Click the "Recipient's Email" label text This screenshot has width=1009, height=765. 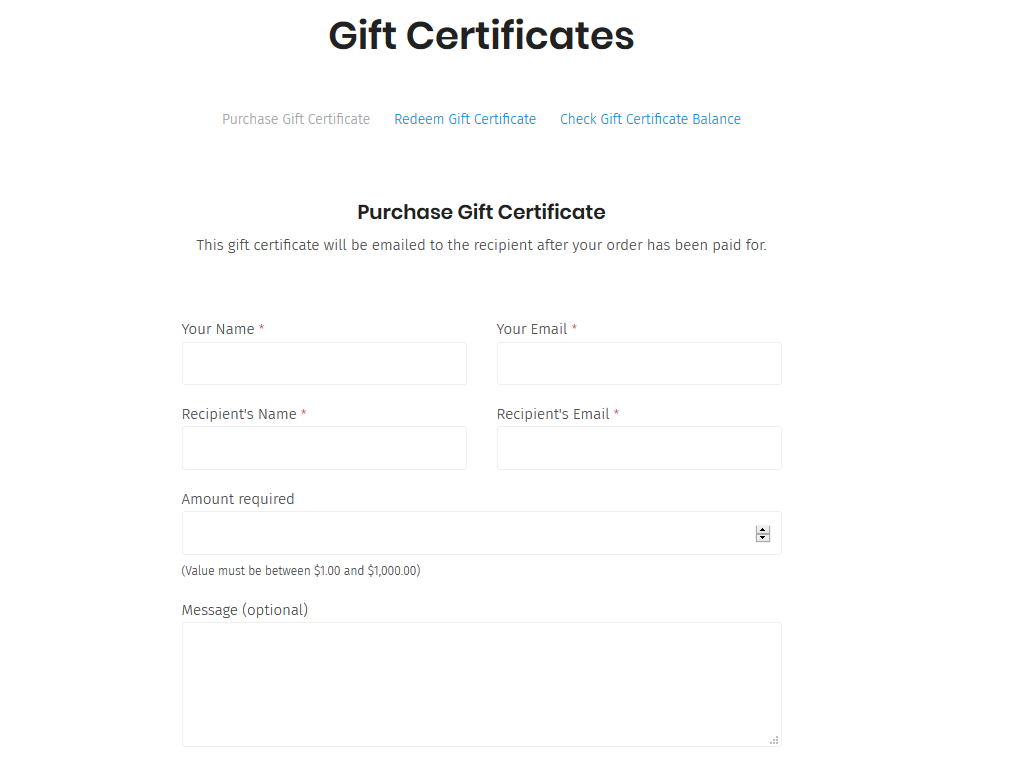553,414
